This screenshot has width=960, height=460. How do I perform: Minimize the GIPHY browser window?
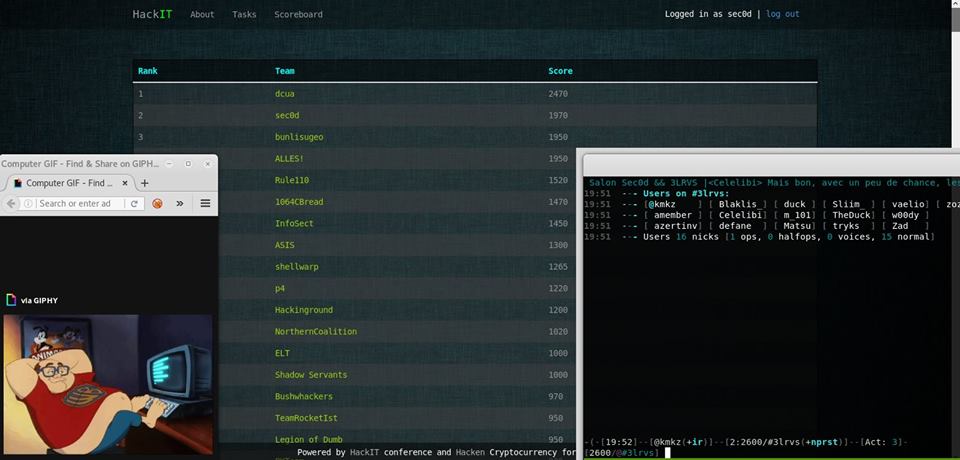click(169, 164)
